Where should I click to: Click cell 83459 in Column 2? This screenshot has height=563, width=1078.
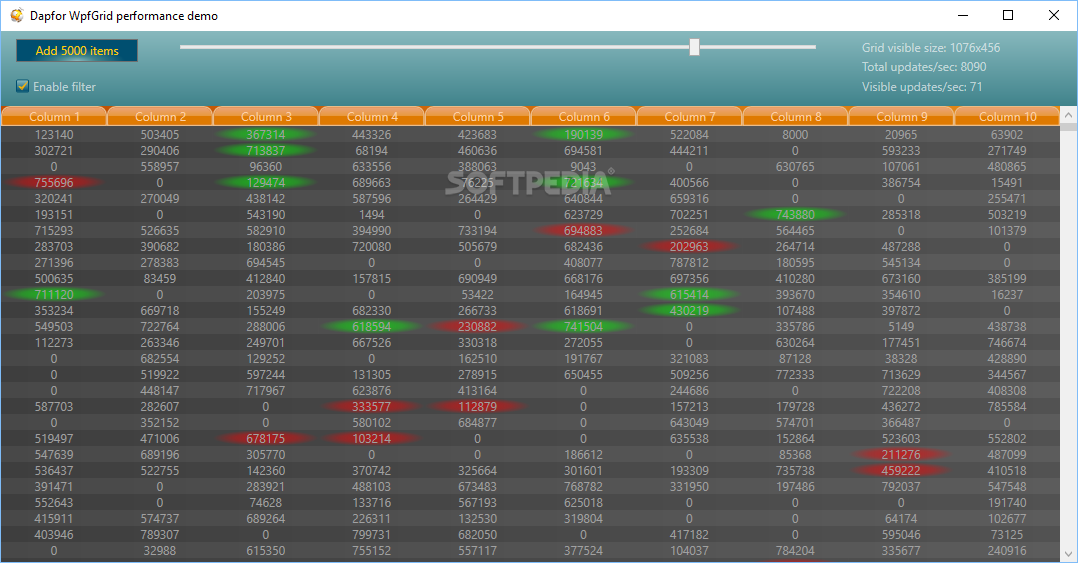160,279
